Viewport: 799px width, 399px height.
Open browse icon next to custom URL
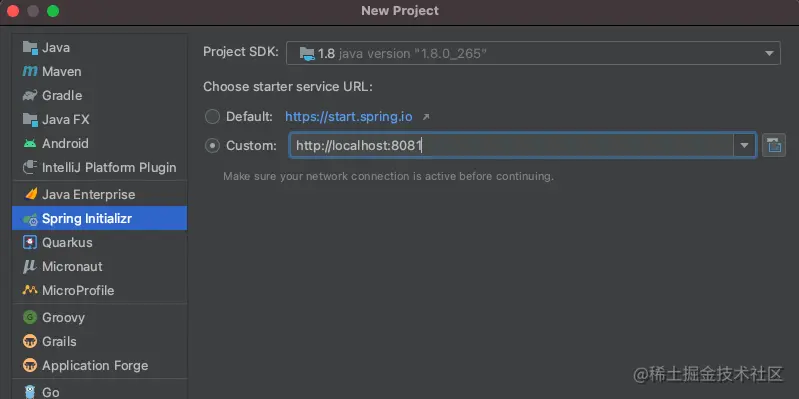(774, 146)
